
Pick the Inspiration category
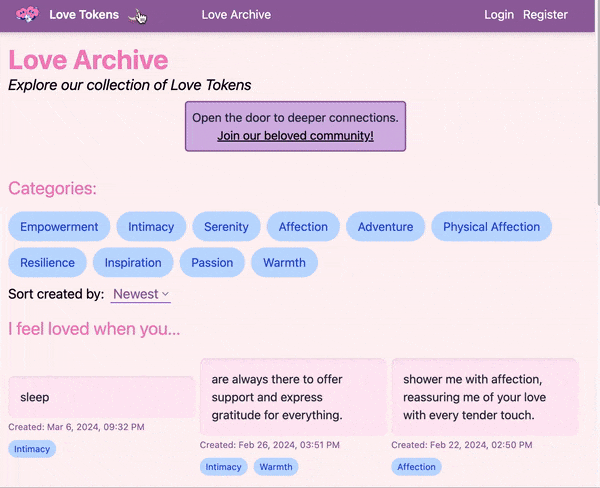point(133,263)
